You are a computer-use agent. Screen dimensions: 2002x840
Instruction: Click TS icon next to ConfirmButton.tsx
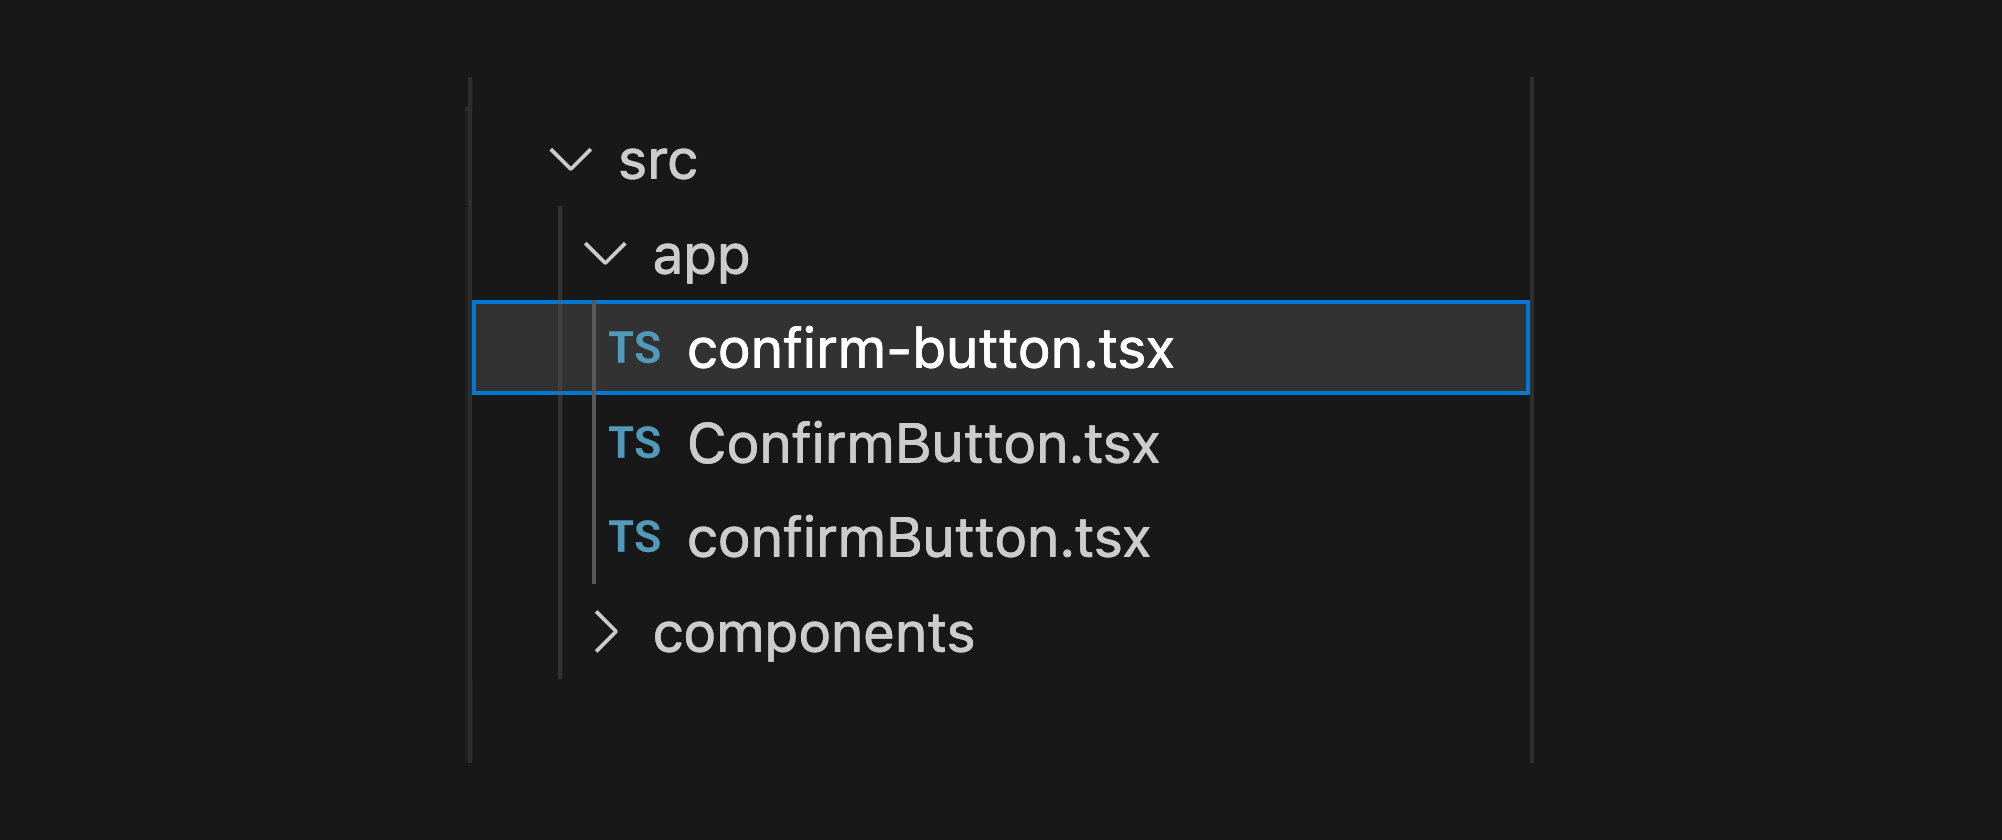point(635,442)
